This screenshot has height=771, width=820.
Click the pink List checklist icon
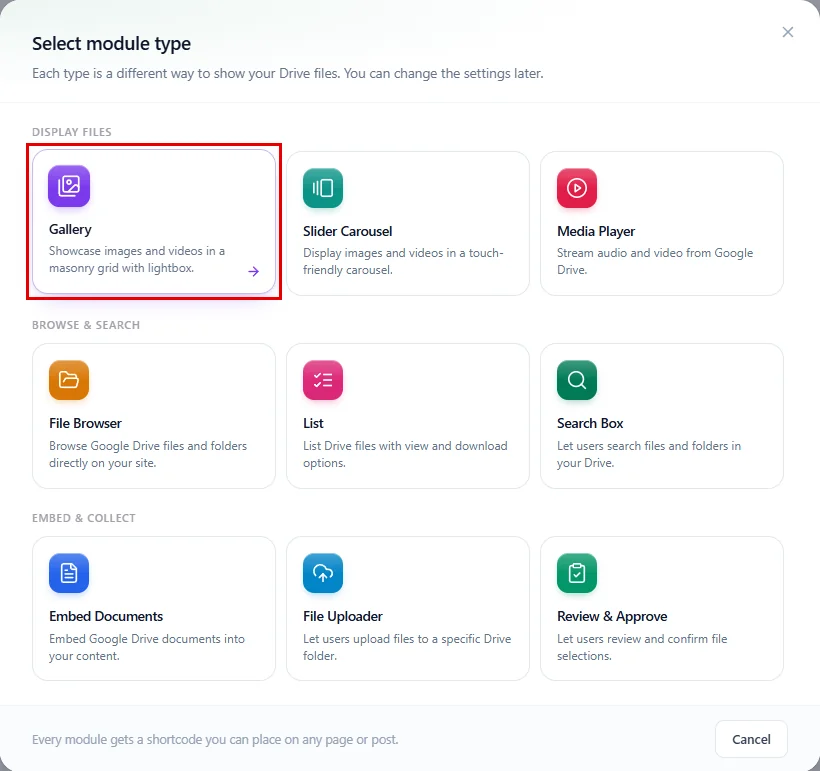pyautogui.click(x=323, y=380)
